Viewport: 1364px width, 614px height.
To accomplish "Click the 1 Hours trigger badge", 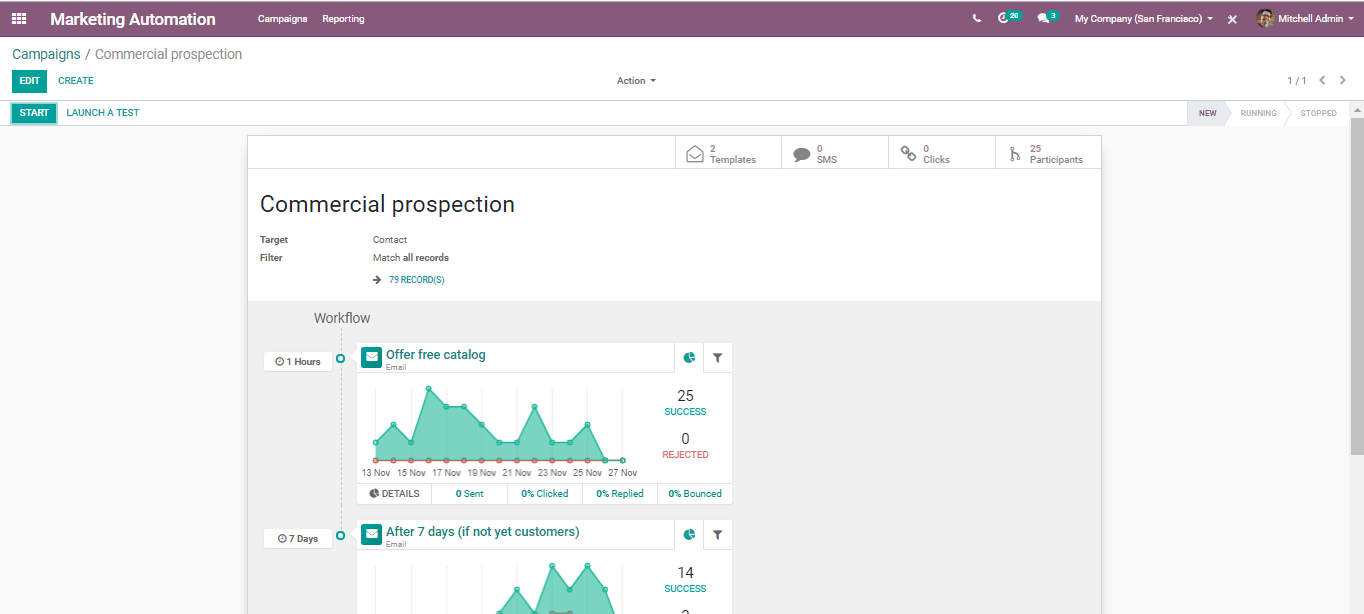I will [298, 362].
